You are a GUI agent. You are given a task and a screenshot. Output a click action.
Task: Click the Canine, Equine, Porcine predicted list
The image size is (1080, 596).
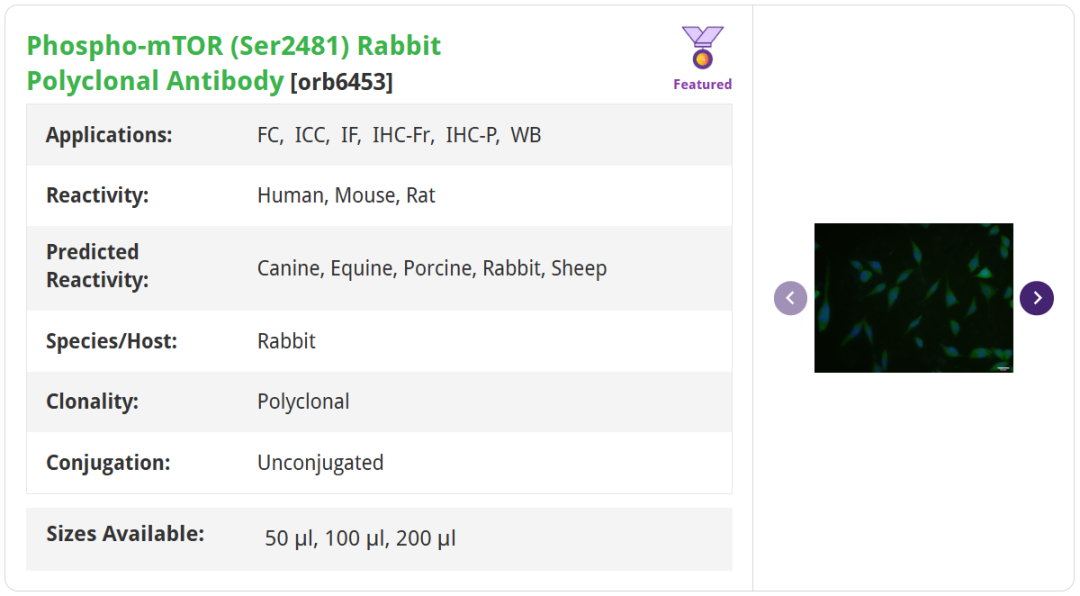432,268
